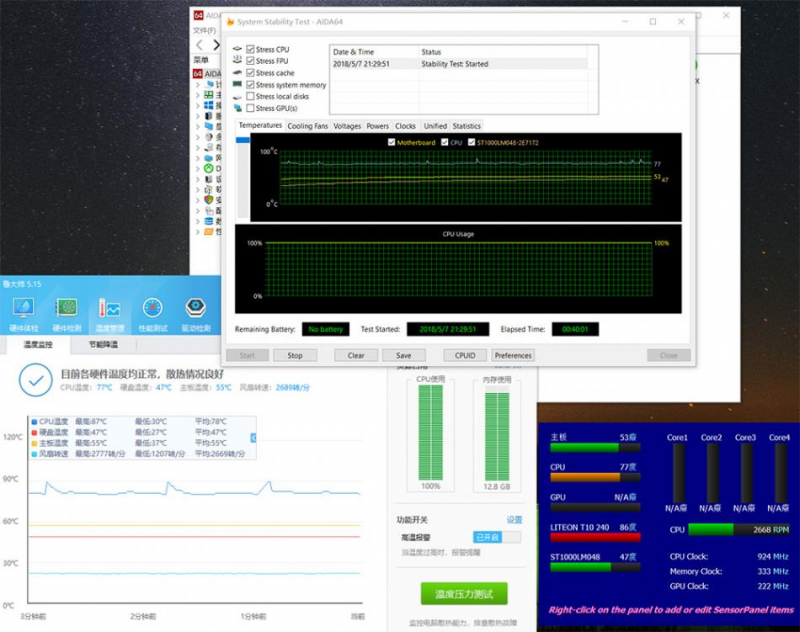Click the green 温度压力测试 button
The height and width of the screenshot is (632, 800).
coord(464,594)
